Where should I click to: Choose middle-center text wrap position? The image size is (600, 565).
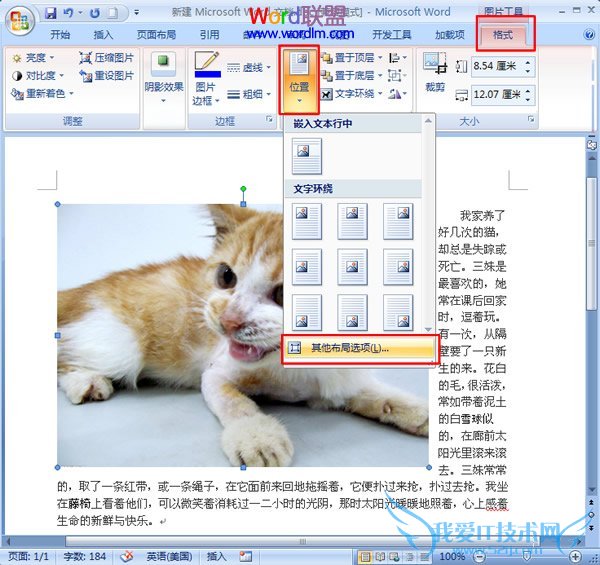352,267
